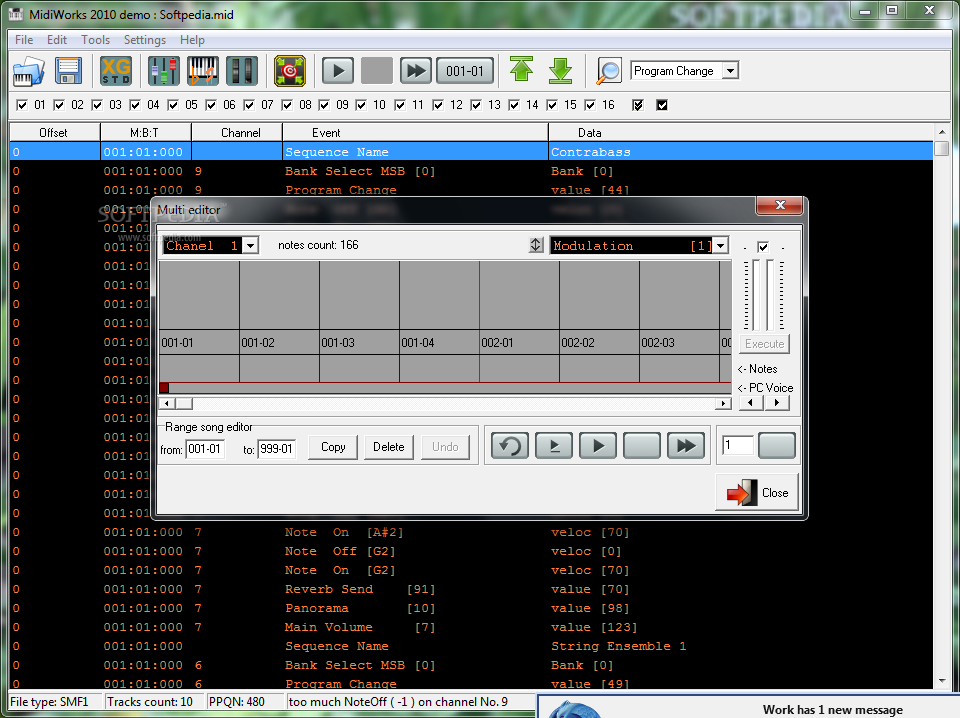Select the Sequence Name Contrabass row
960x718 pixels.
pyautogui.click(x=471, y=152)
